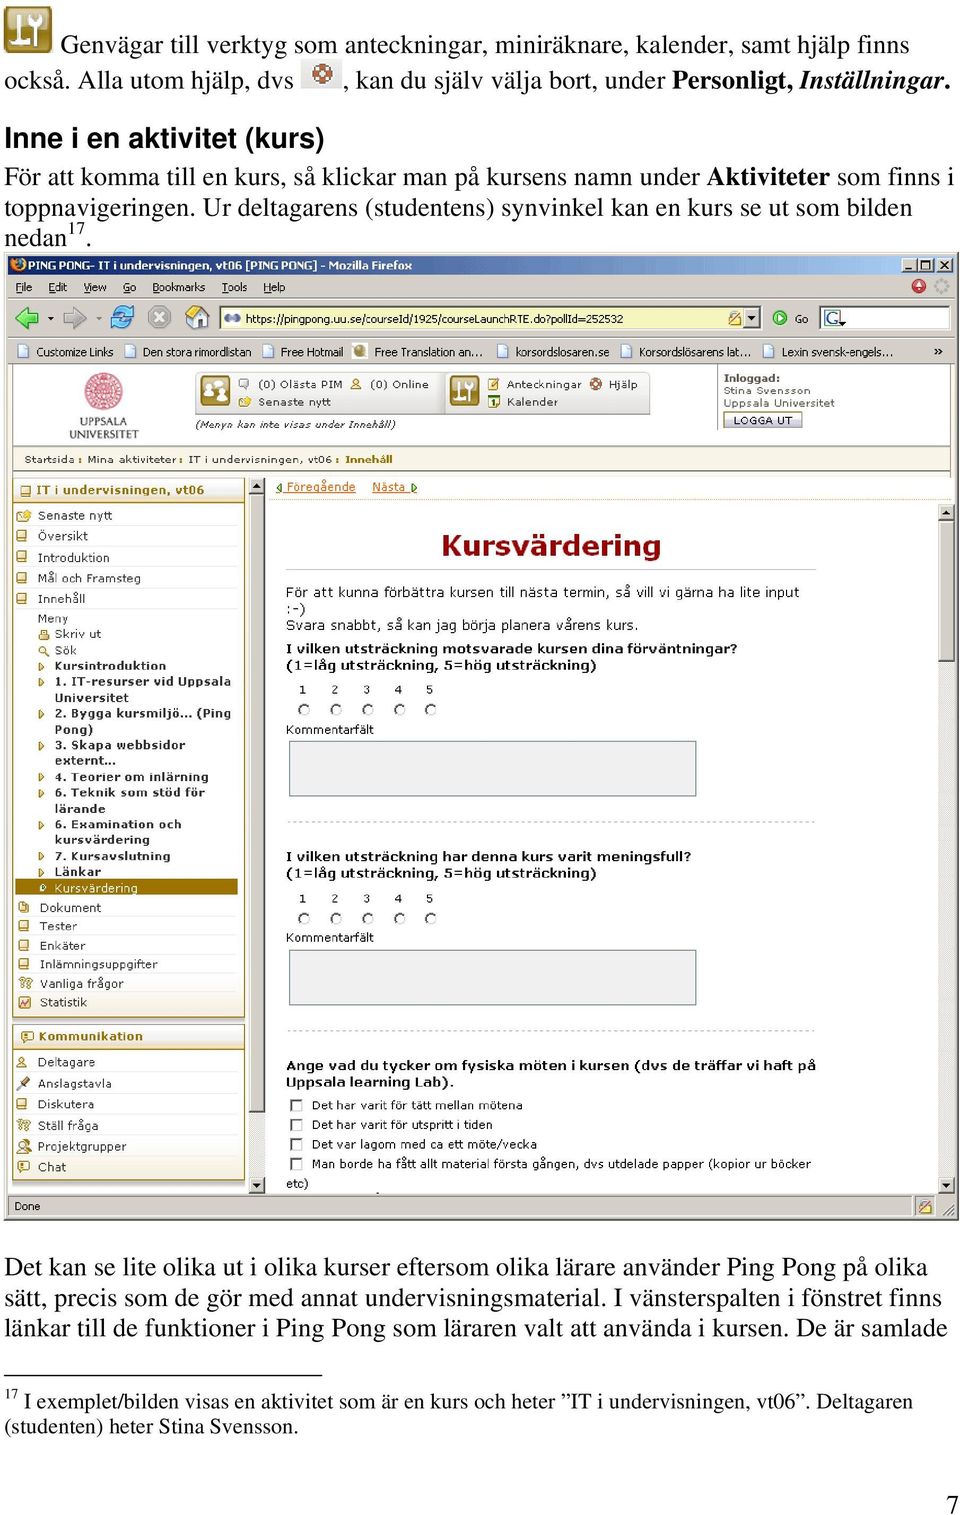960x1515 pixels.
Task: Check 'Det har varit för utspritt i tiden'
Action: tap(296, 1125)
